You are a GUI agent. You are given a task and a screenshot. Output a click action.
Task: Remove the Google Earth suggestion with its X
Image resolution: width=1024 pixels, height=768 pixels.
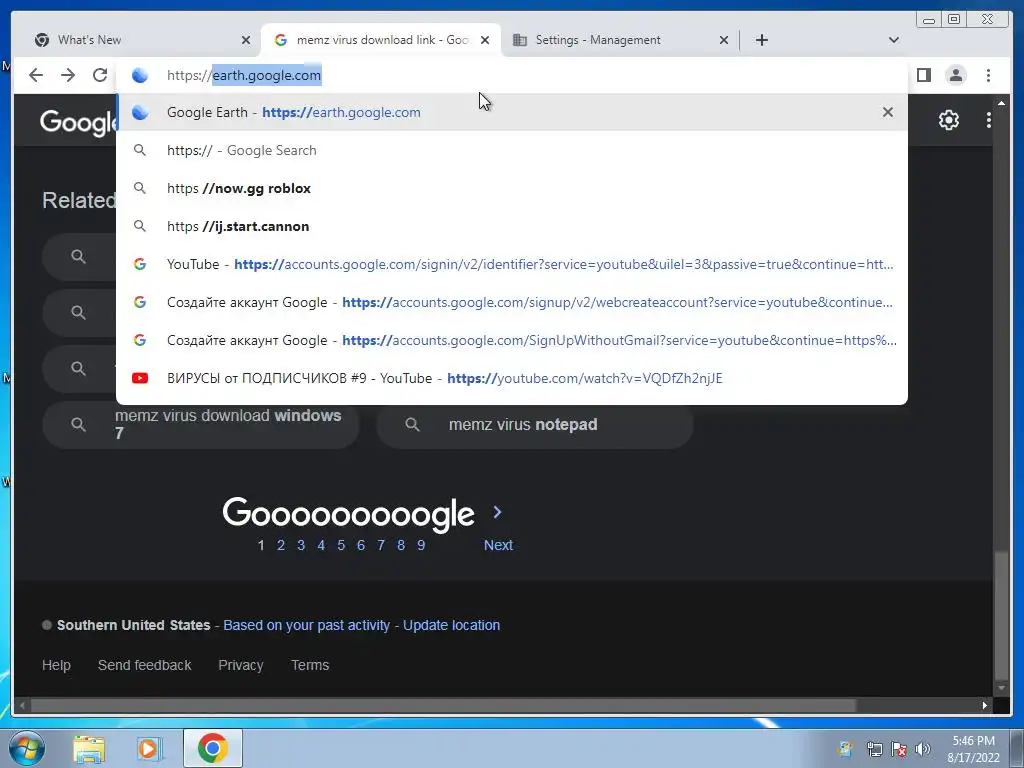pyautogui.click(x=888, y=112)
